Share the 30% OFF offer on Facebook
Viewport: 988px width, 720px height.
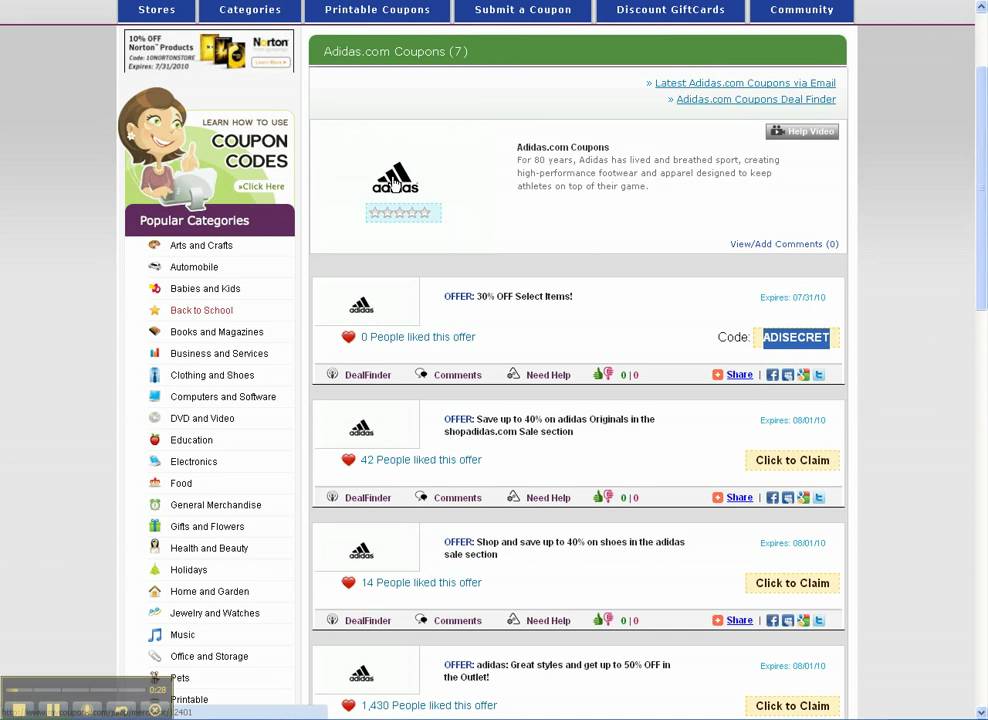tap(772, 375)
